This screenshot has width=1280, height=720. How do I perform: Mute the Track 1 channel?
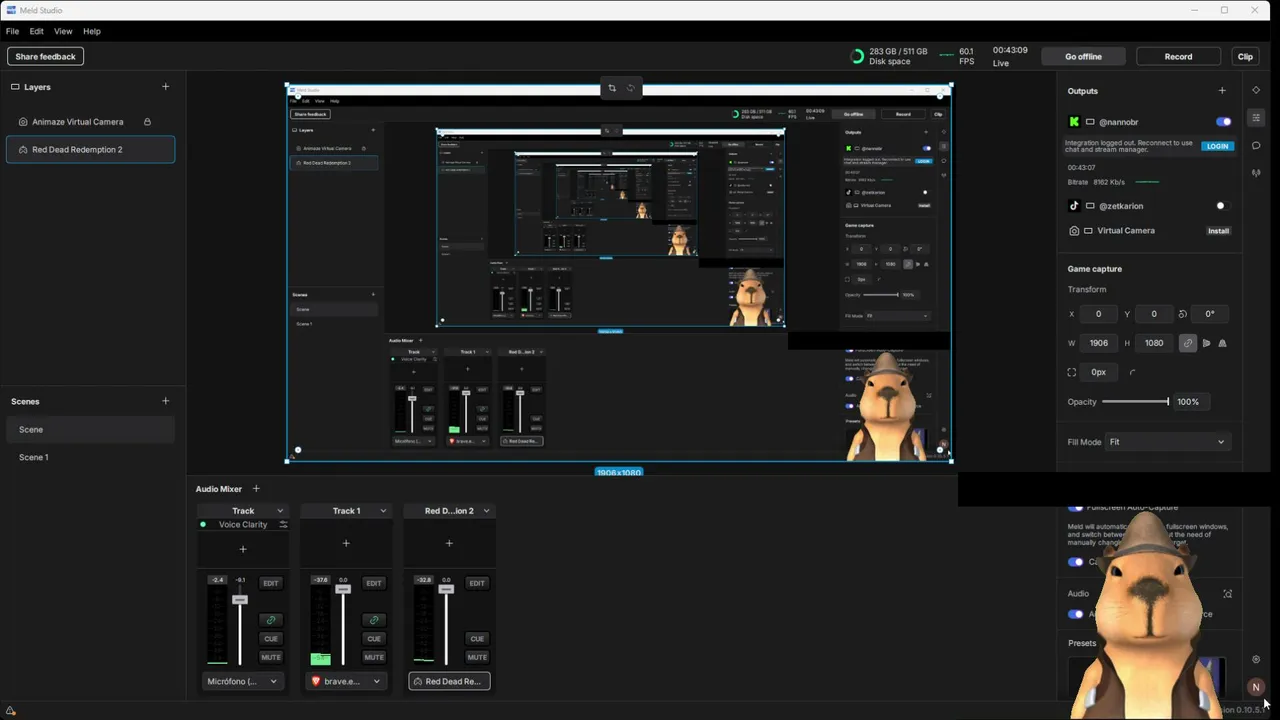373,657
